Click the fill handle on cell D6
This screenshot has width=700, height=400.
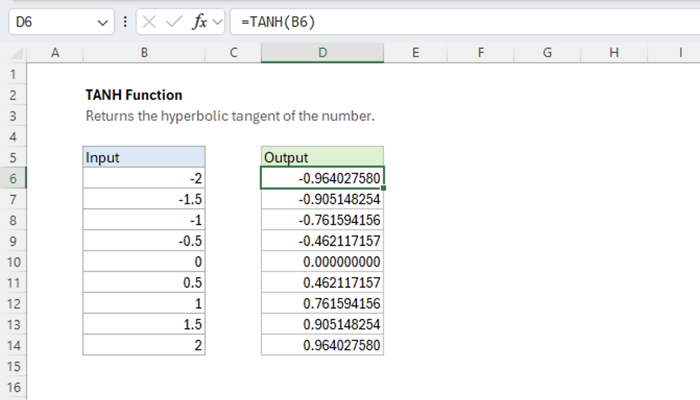coord(383,188)
